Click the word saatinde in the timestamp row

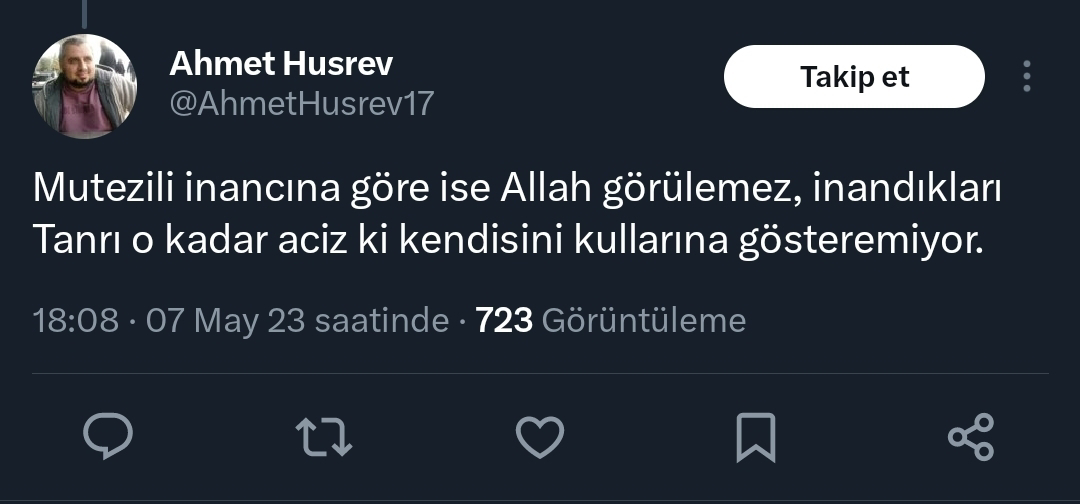coord(382,321)
